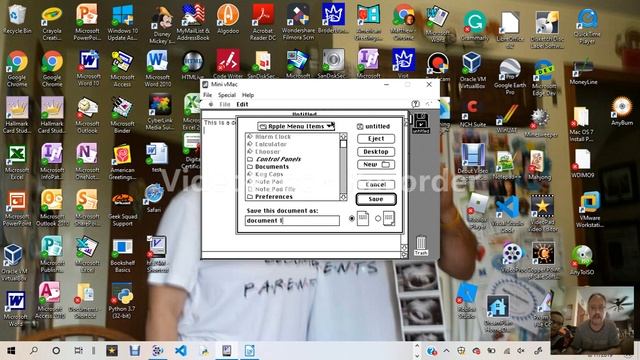Open Task View on the taskbar

point(78,351)
